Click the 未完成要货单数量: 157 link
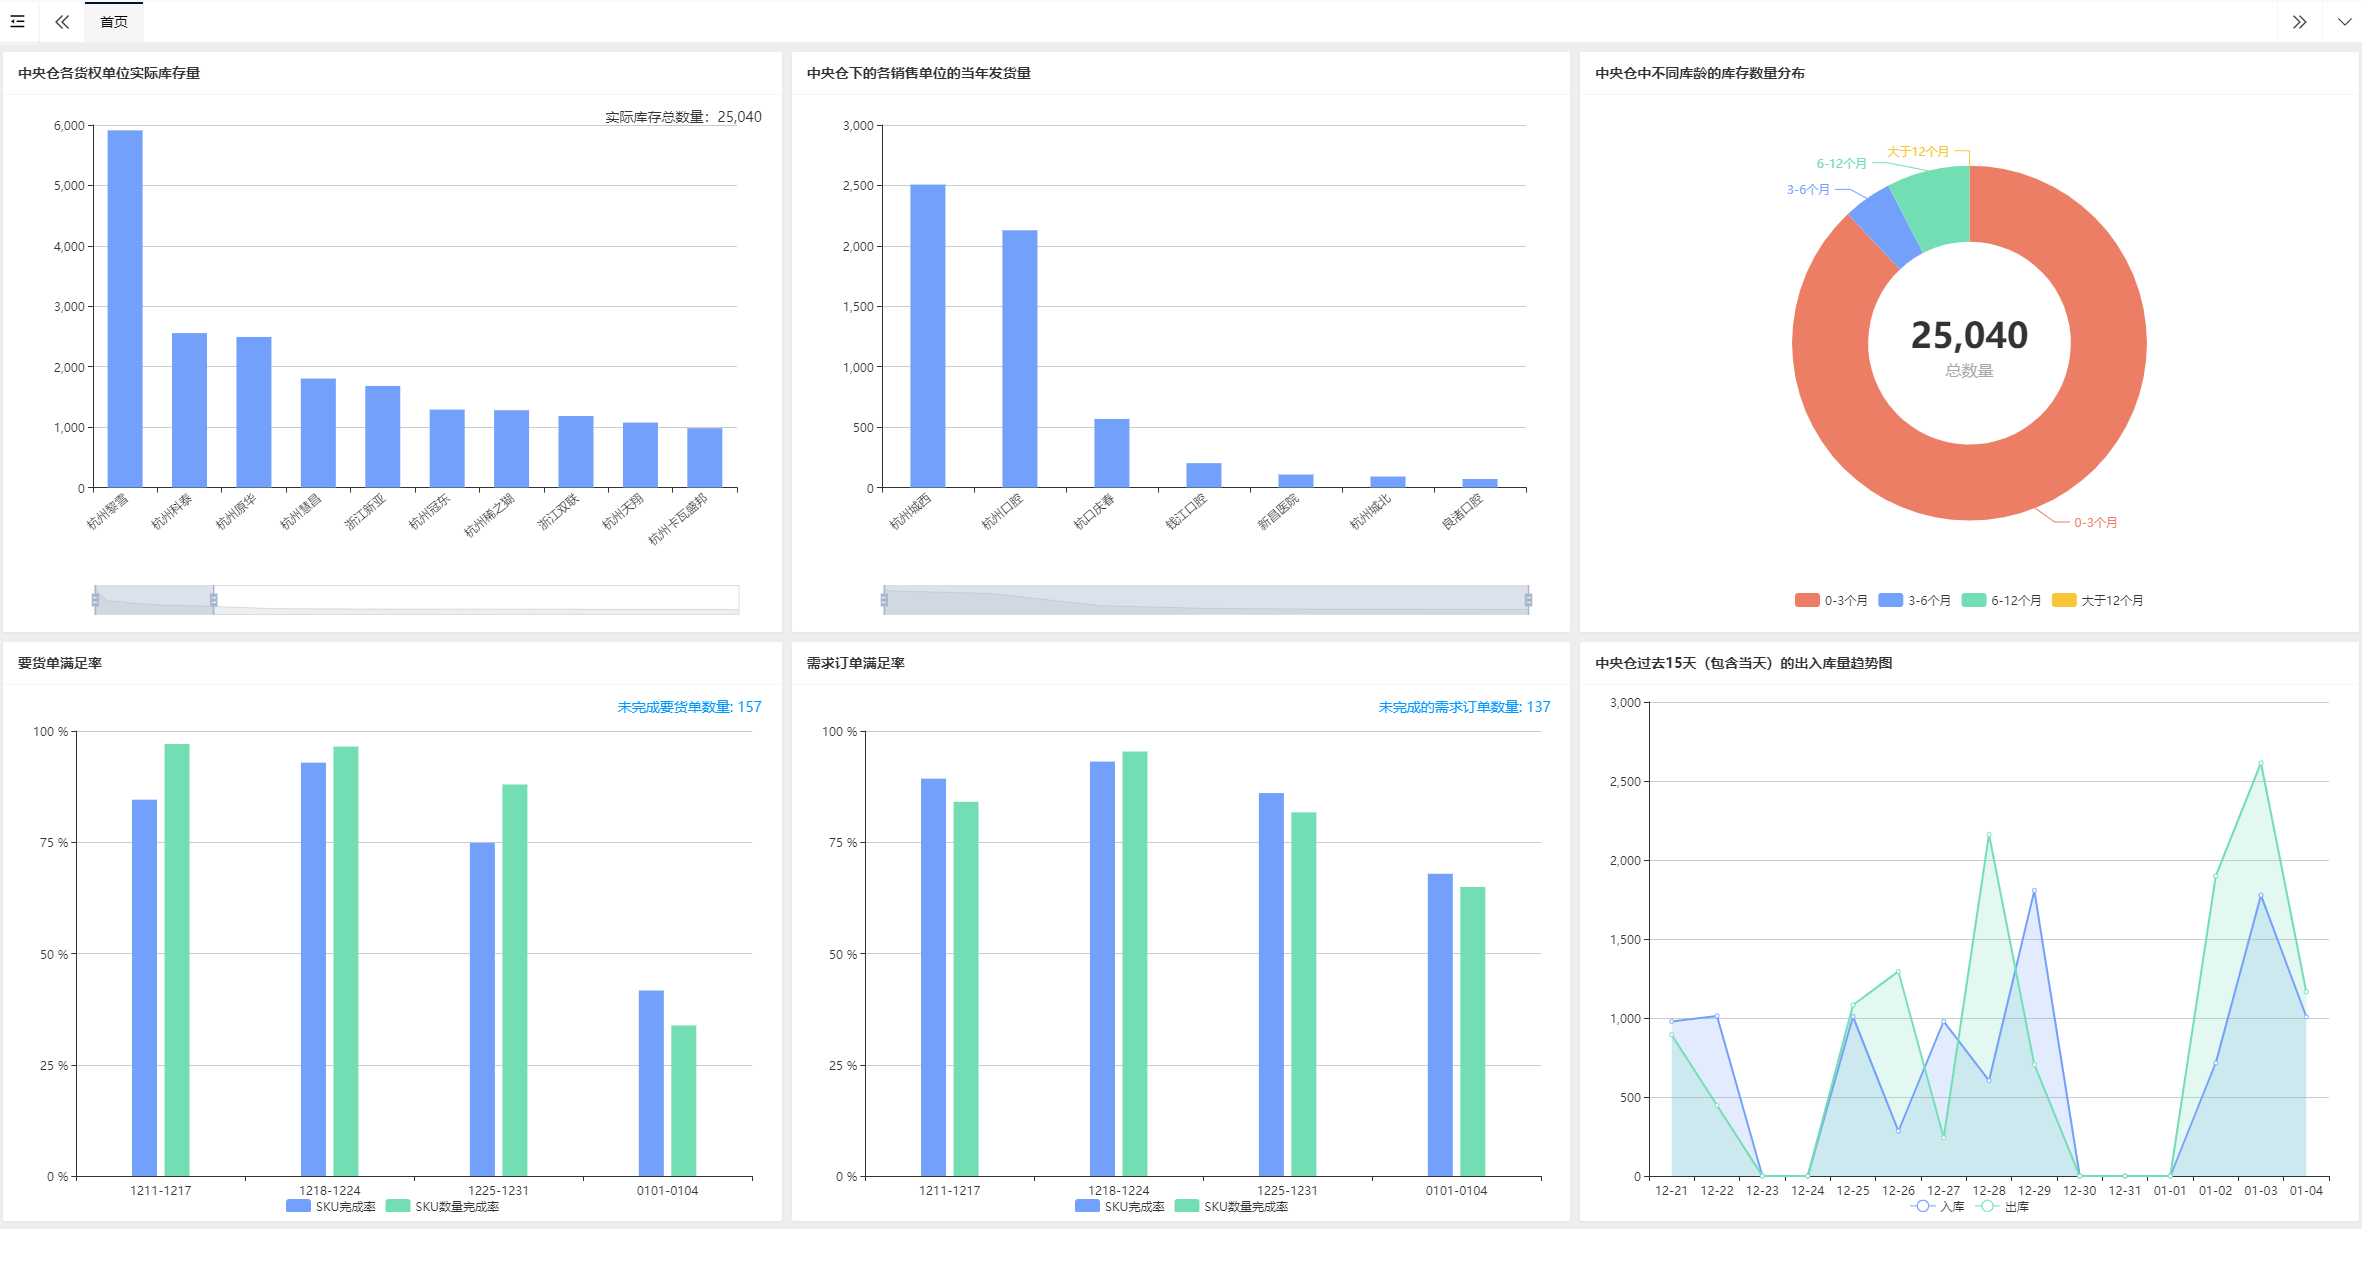Image resolution: width=2362 pixels, height=1265 pixels. [x=689, y=707]
